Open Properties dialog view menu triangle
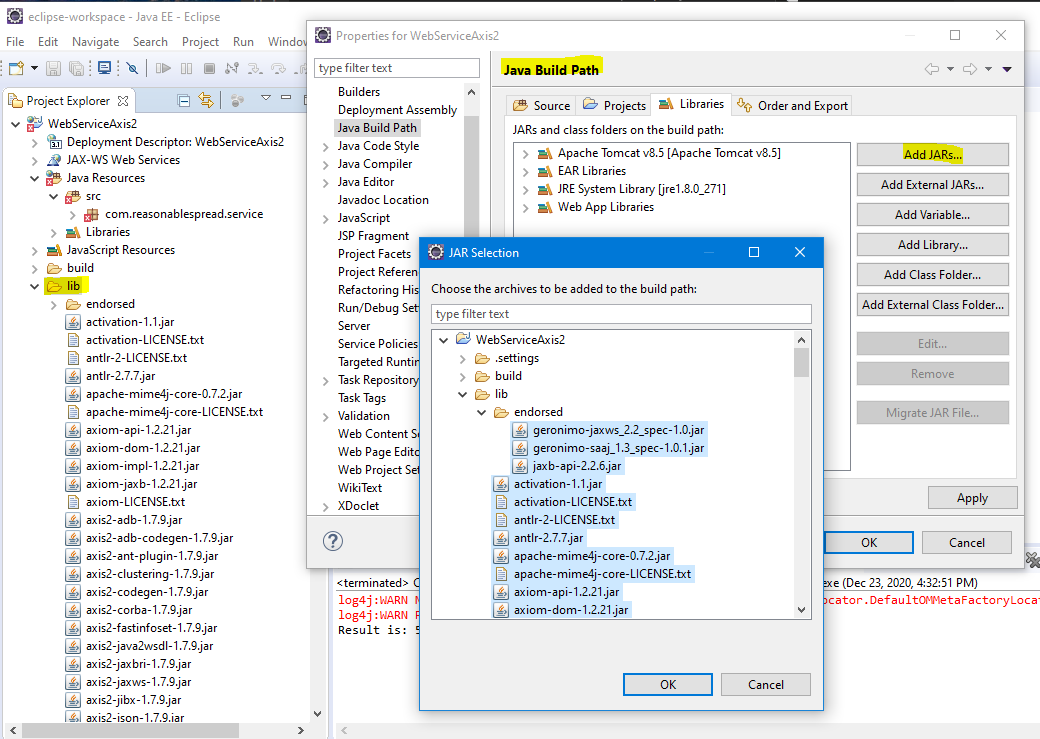This screenshot has height=739, width=1040. click(x=1007, y=69)
